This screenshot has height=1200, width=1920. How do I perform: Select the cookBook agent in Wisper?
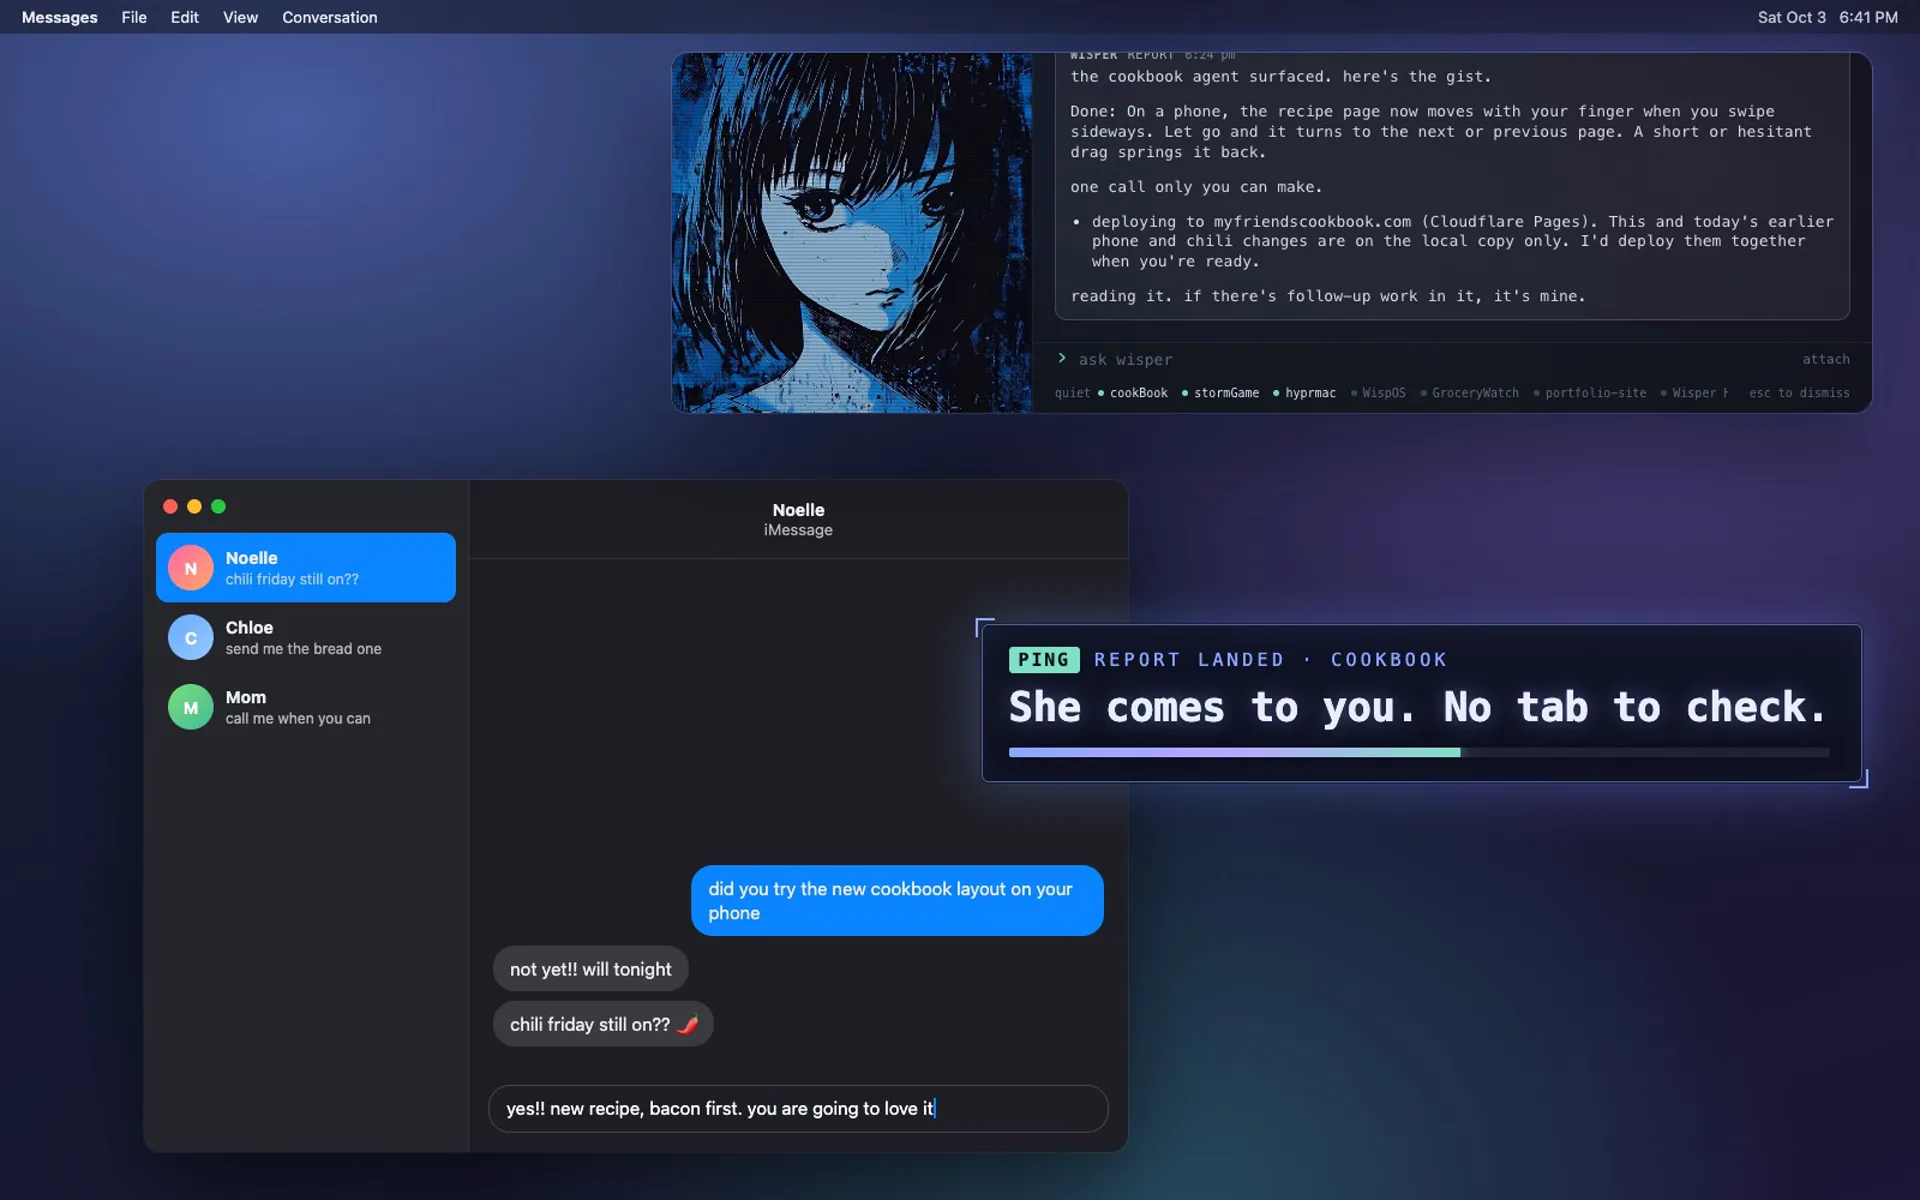tap(1133, 393)
